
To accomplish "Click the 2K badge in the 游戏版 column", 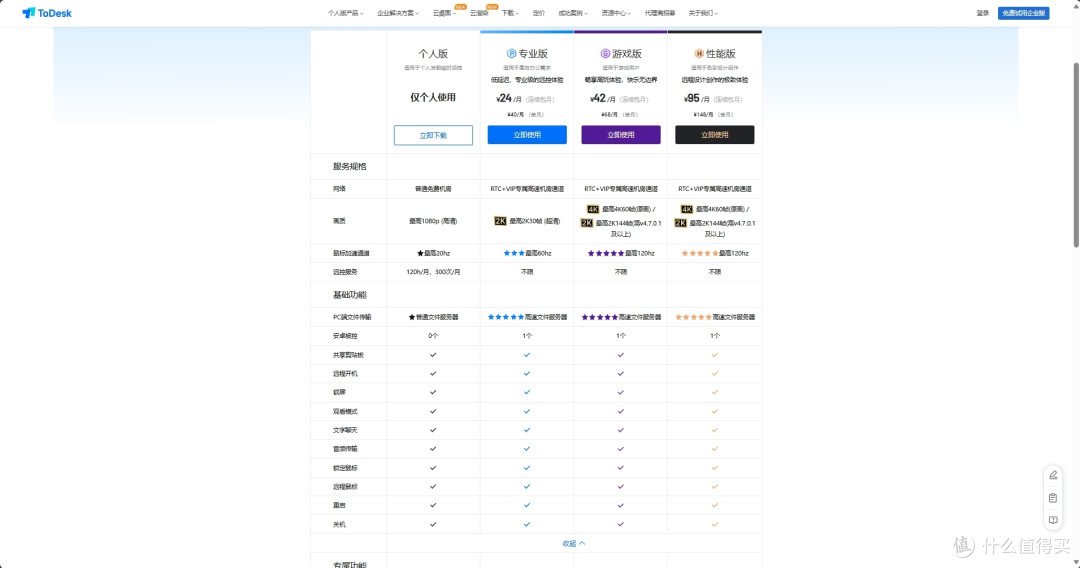I will pyautogui.click(x=587, y=223).
